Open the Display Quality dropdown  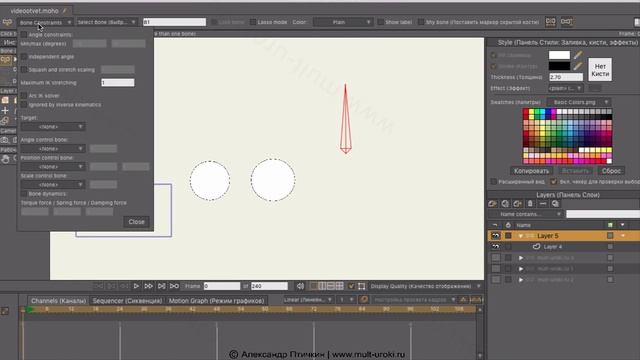click(x=425, y=286)
